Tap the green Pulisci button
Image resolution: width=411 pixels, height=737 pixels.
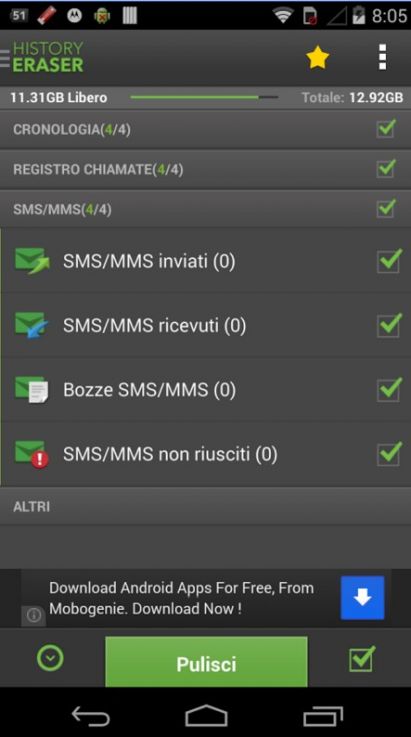tap(206, 662)
